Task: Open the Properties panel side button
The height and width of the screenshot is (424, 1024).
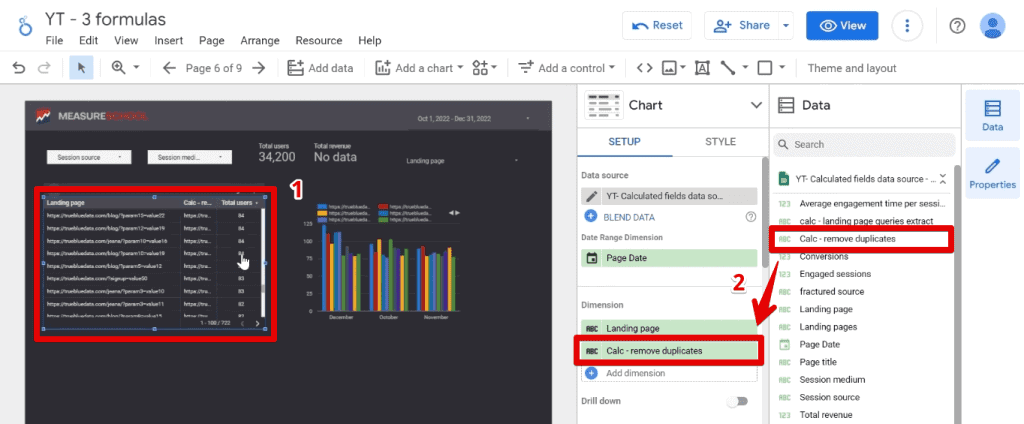Action: pos(993,173)
